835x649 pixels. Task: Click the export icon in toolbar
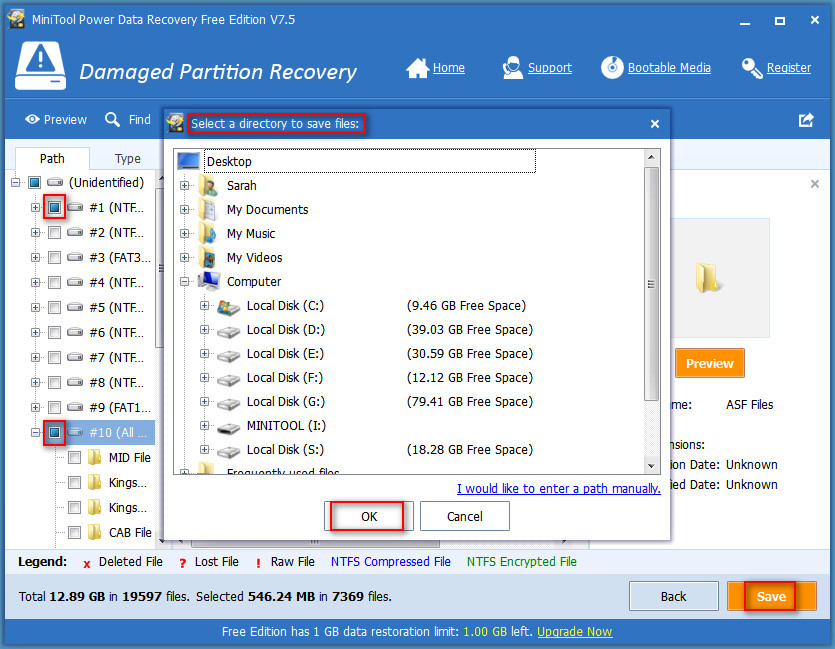tap(806, 120)
